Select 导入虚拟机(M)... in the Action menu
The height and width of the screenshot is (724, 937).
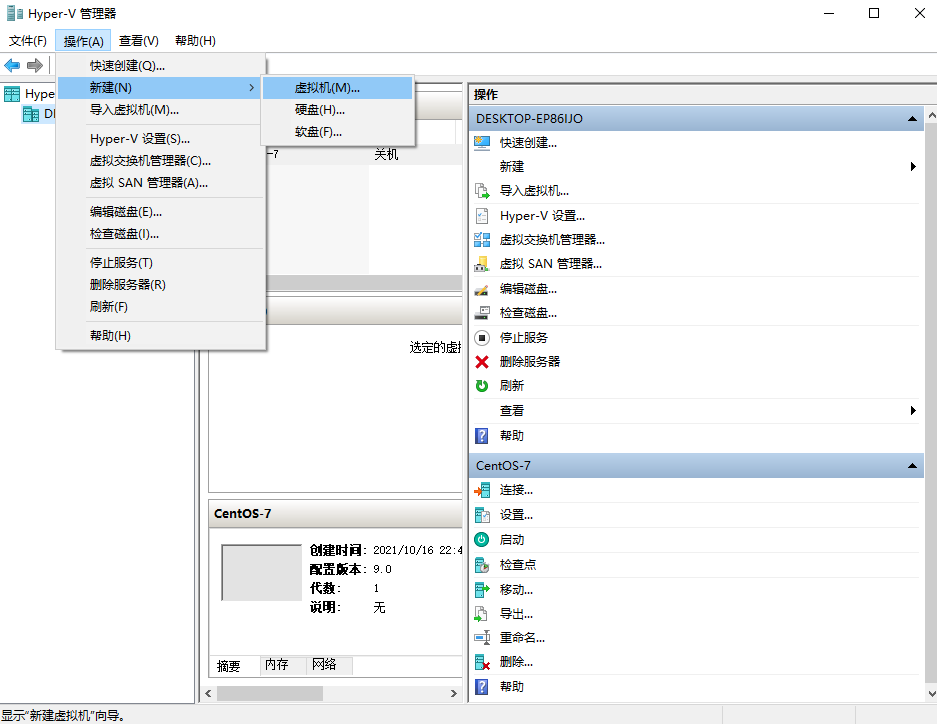point(160,110)
